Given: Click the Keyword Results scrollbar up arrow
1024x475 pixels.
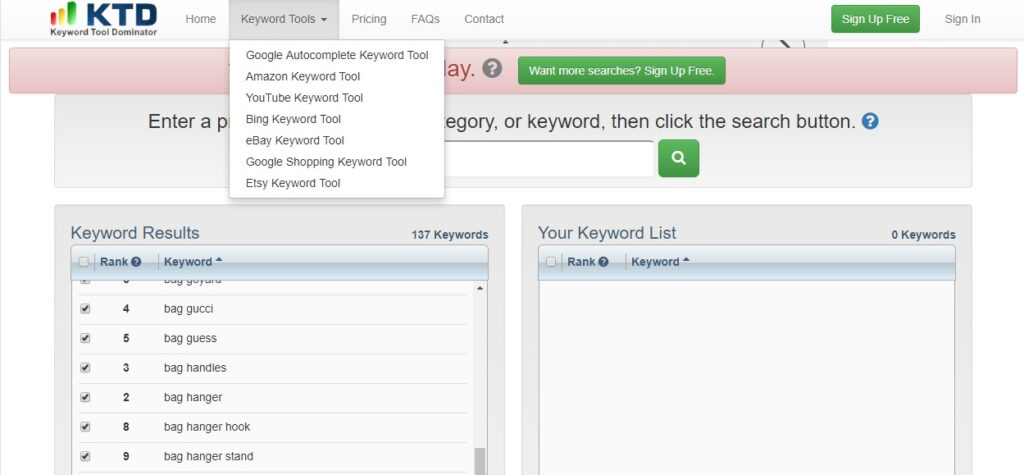Looking at the screenshot, I should tap(479, 289).
